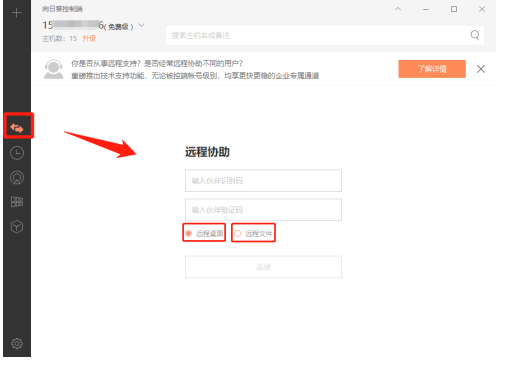Focus the 输入伙伴识别码 input field
Image resolution: width=514 pixels, height=365 pixels.
tap(263, 181)
